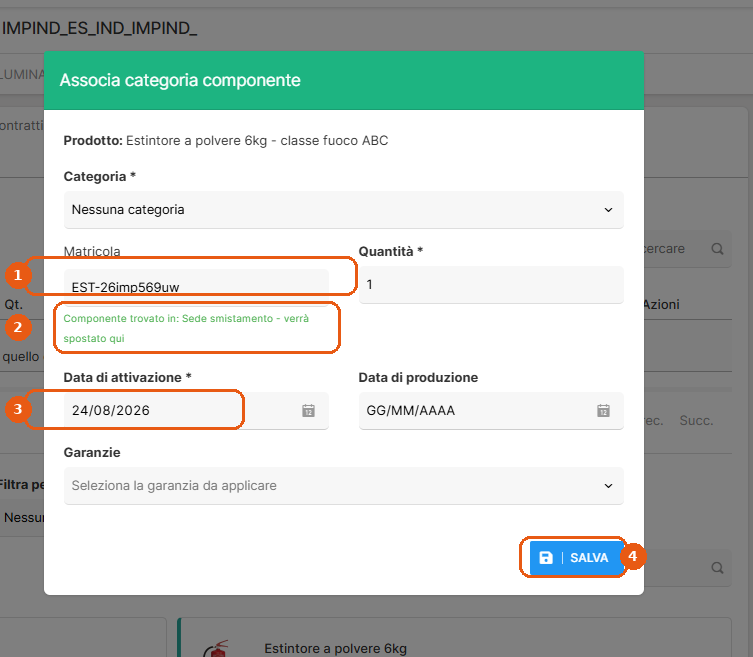Click the Prodotto Estintore a polvere 6kg text
Viewport: 753px width, 657px height.
tap(226, 141)
